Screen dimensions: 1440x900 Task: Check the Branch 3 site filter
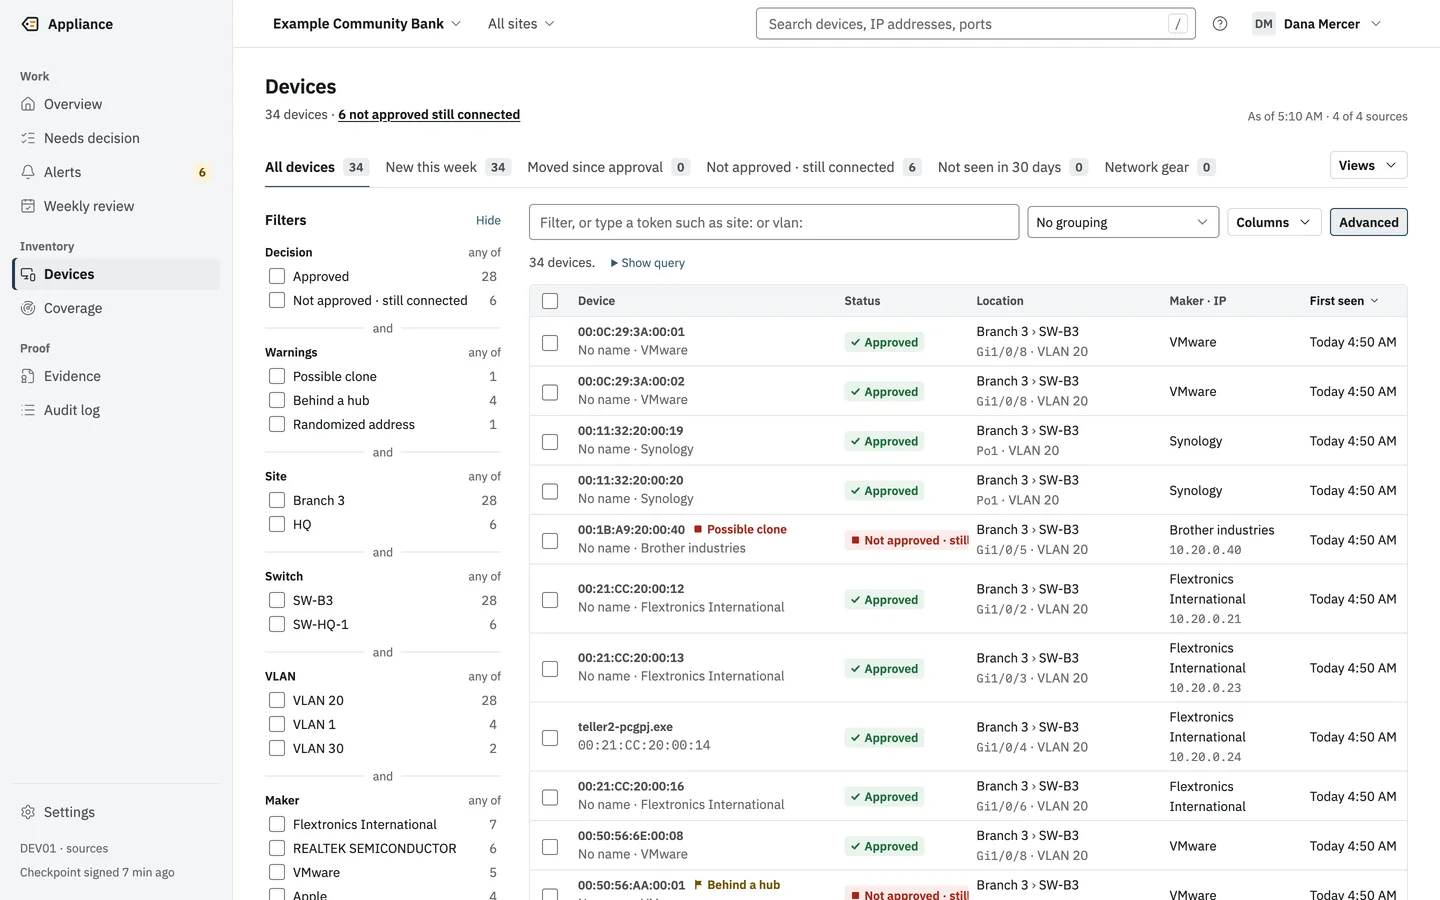(277, 500)
